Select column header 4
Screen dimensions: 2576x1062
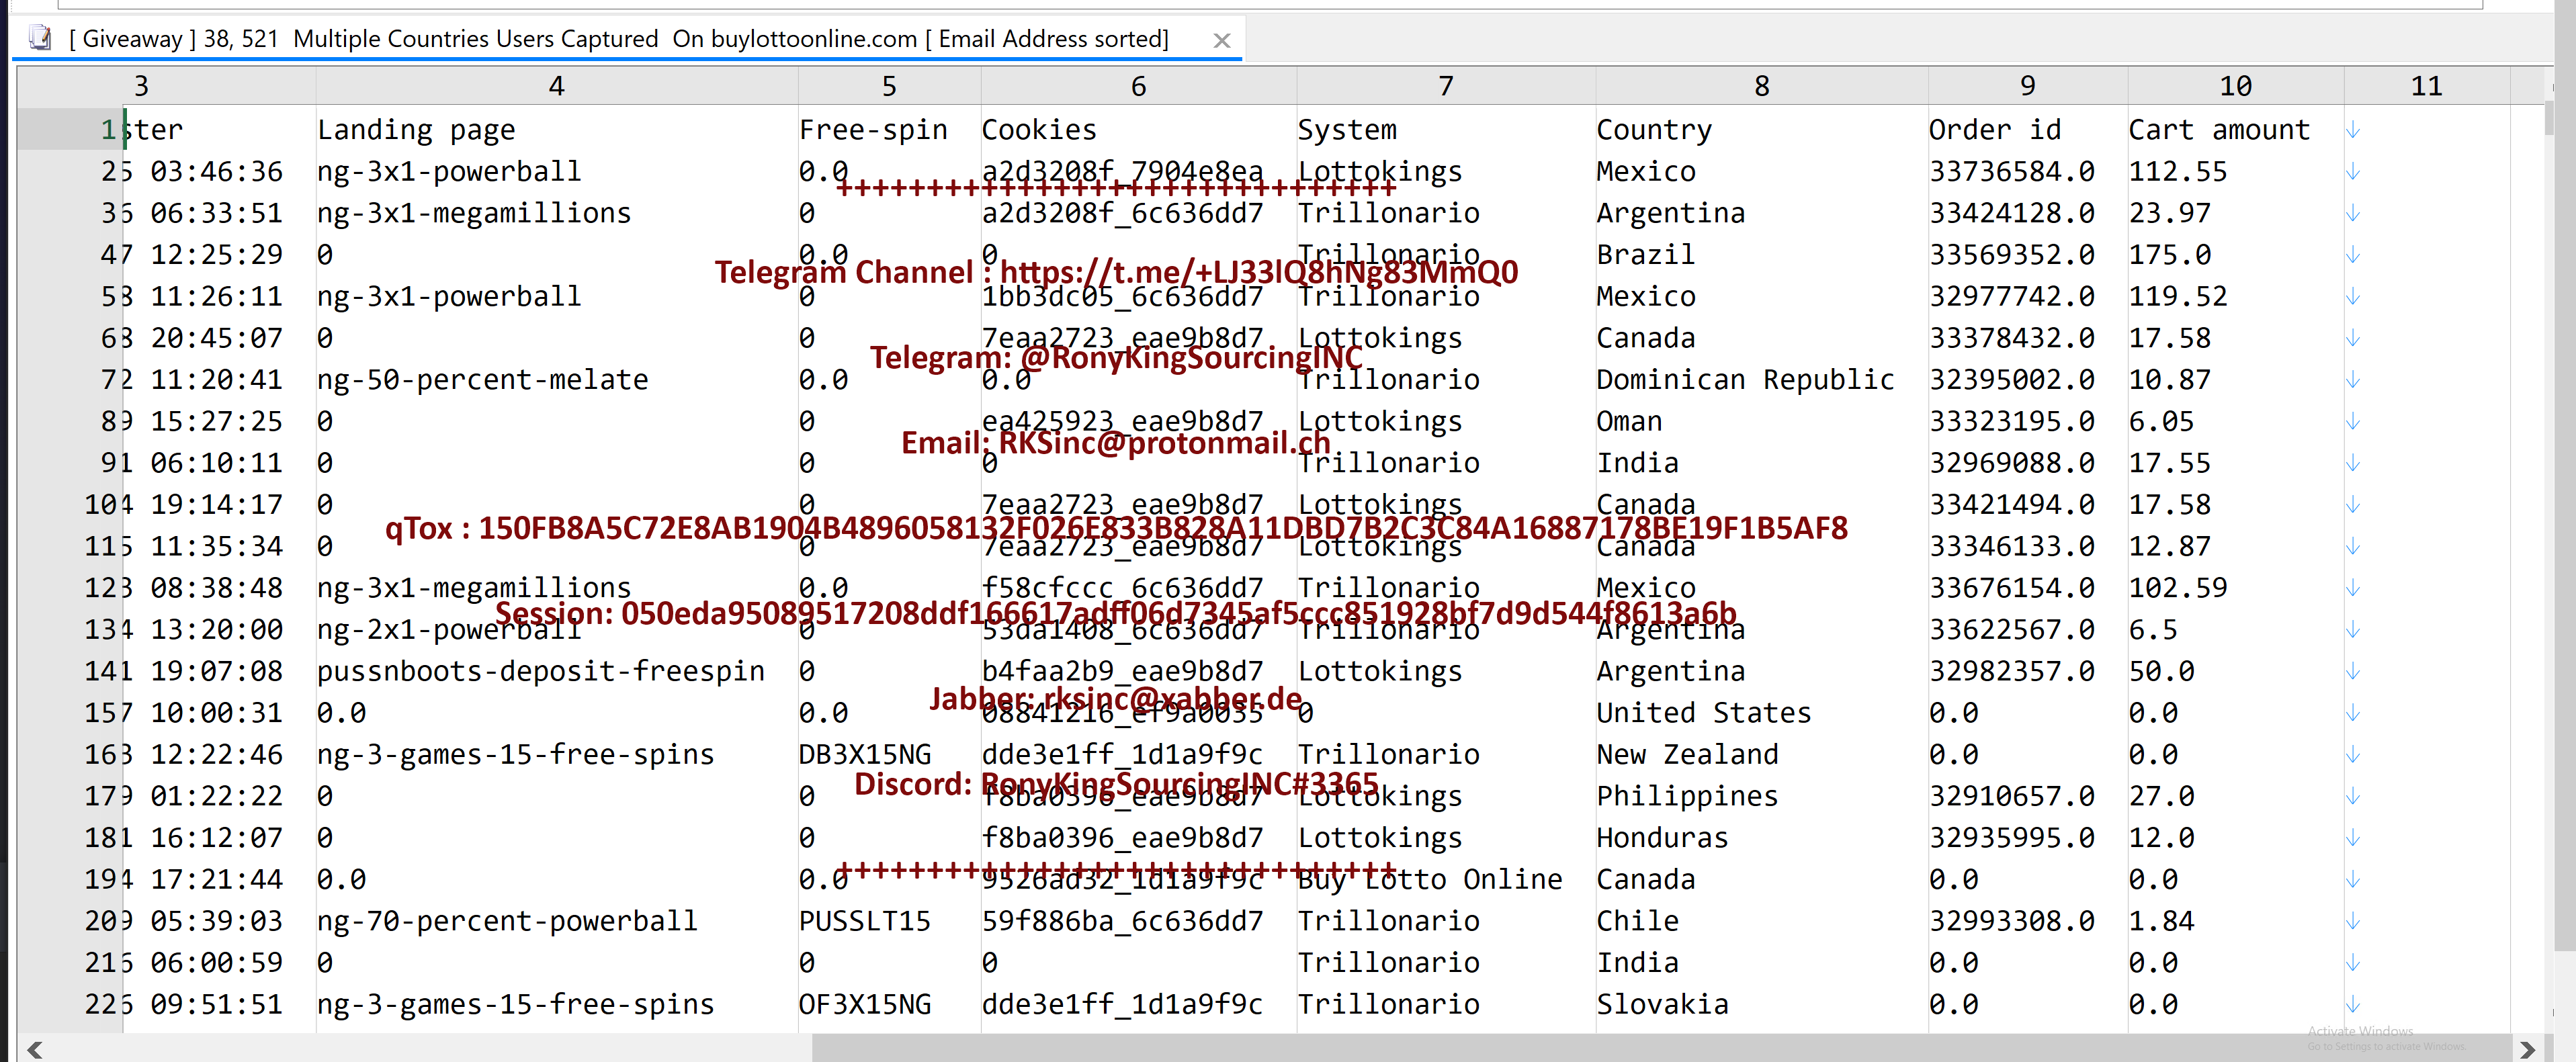click(x=556, y=86)
